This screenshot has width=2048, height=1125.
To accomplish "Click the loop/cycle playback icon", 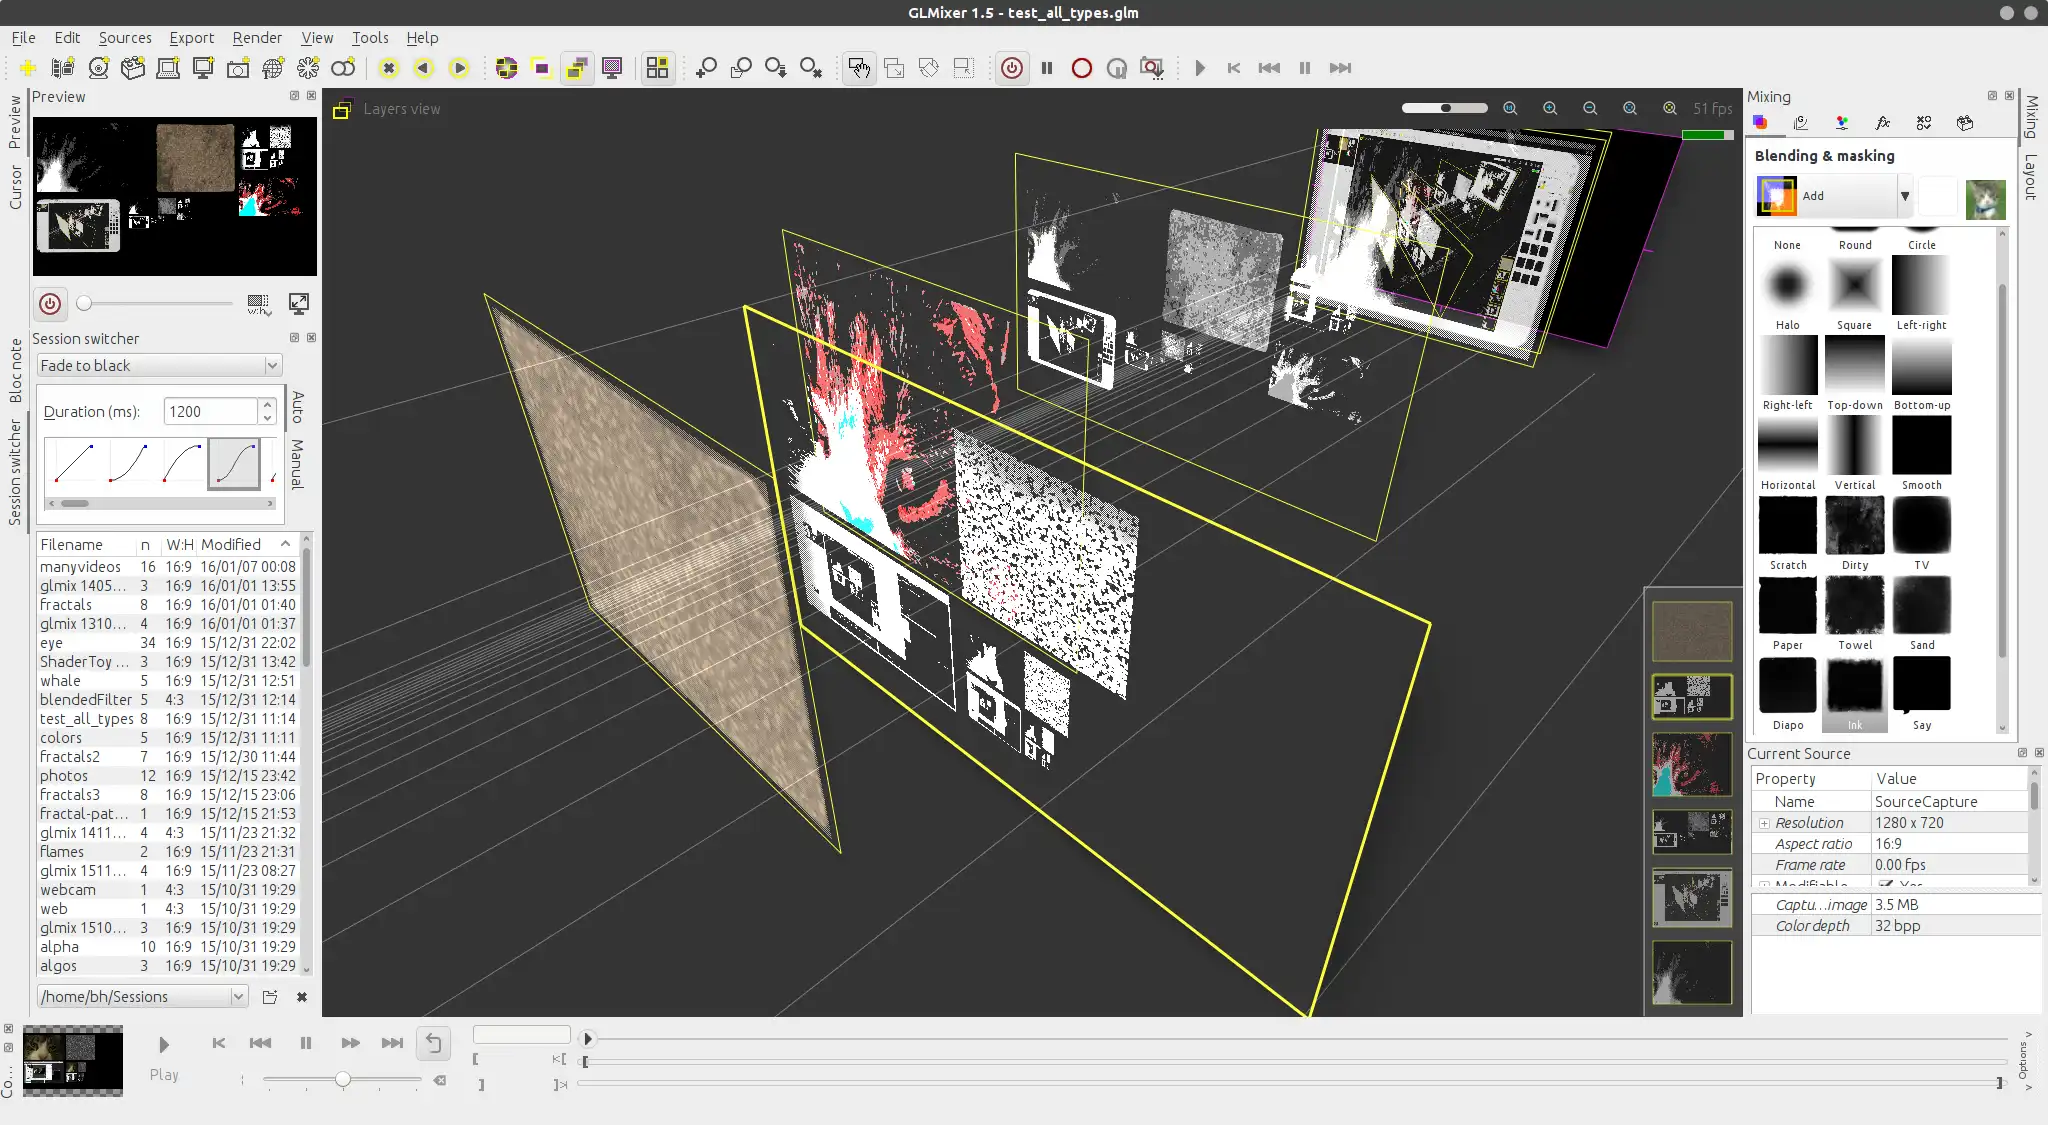I will [435, 1042].
